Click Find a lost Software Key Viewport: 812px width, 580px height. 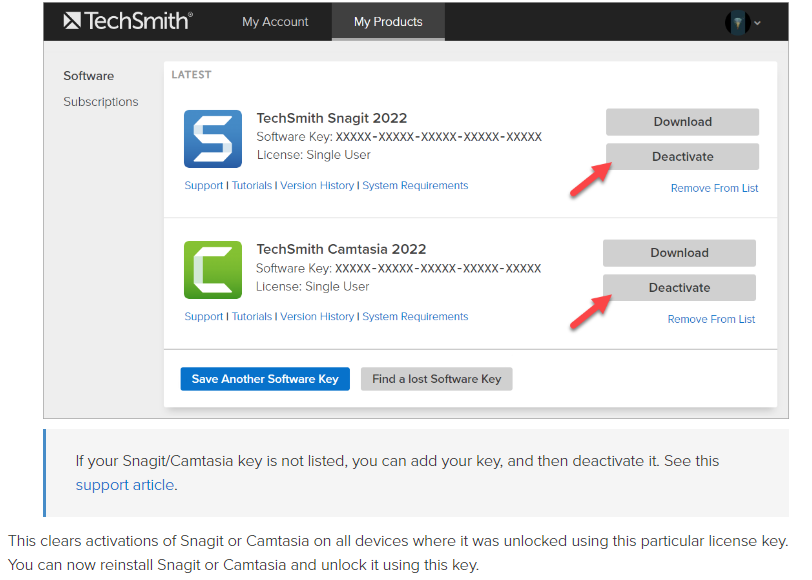(x=436, y=379)
